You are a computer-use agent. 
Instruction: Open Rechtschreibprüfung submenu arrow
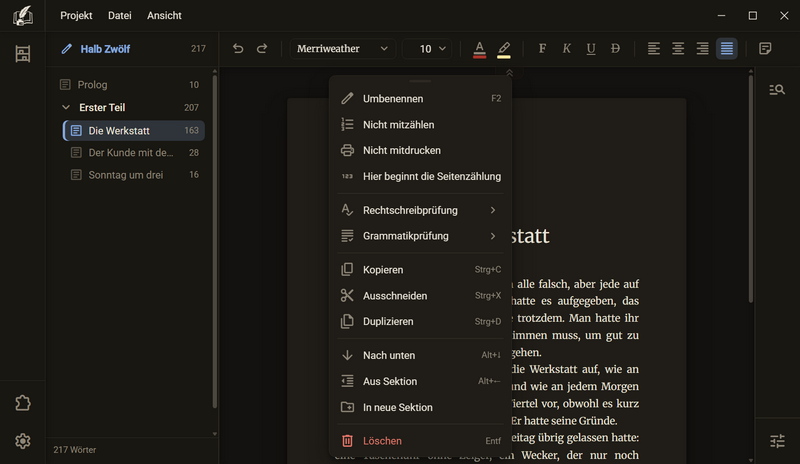(x=493, y=210)
